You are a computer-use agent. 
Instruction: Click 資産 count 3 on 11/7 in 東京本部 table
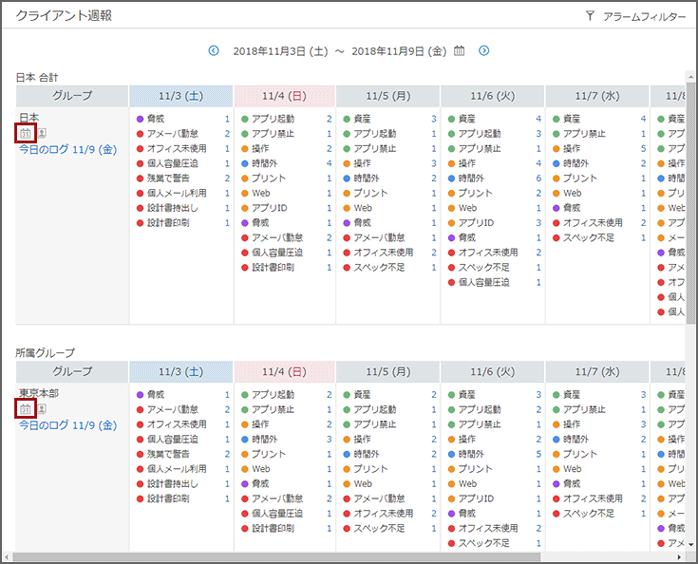point(643,395)
